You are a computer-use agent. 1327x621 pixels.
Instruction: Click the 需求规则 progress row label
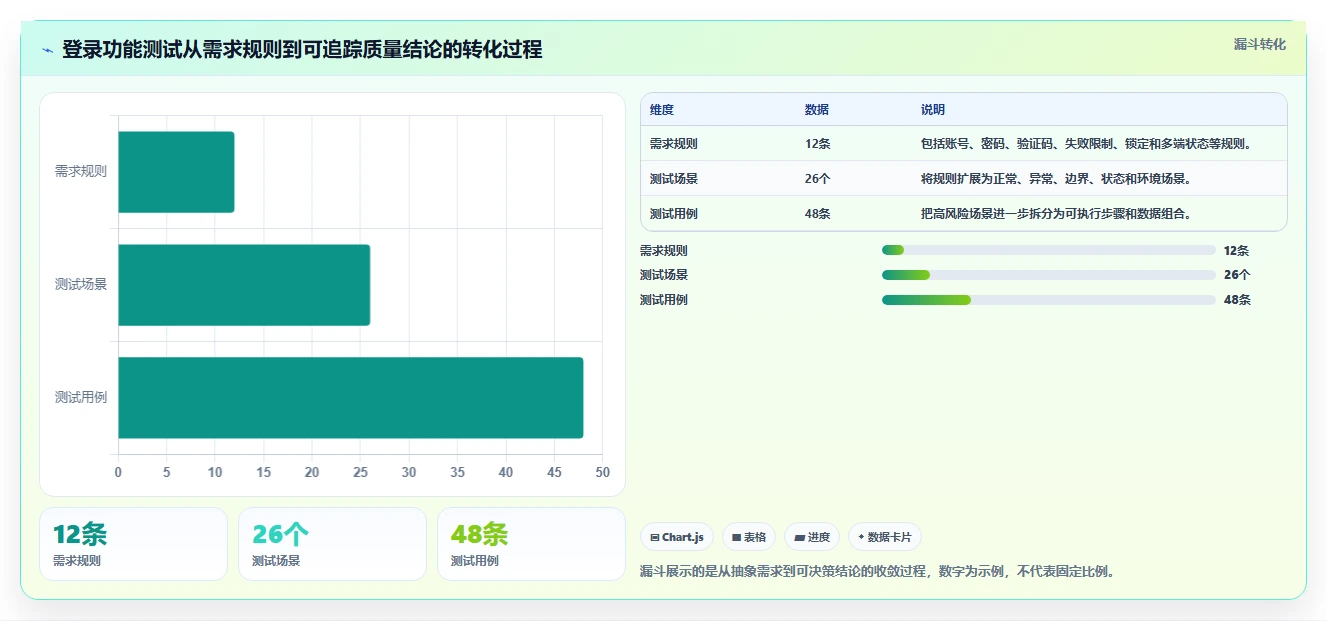664,251
